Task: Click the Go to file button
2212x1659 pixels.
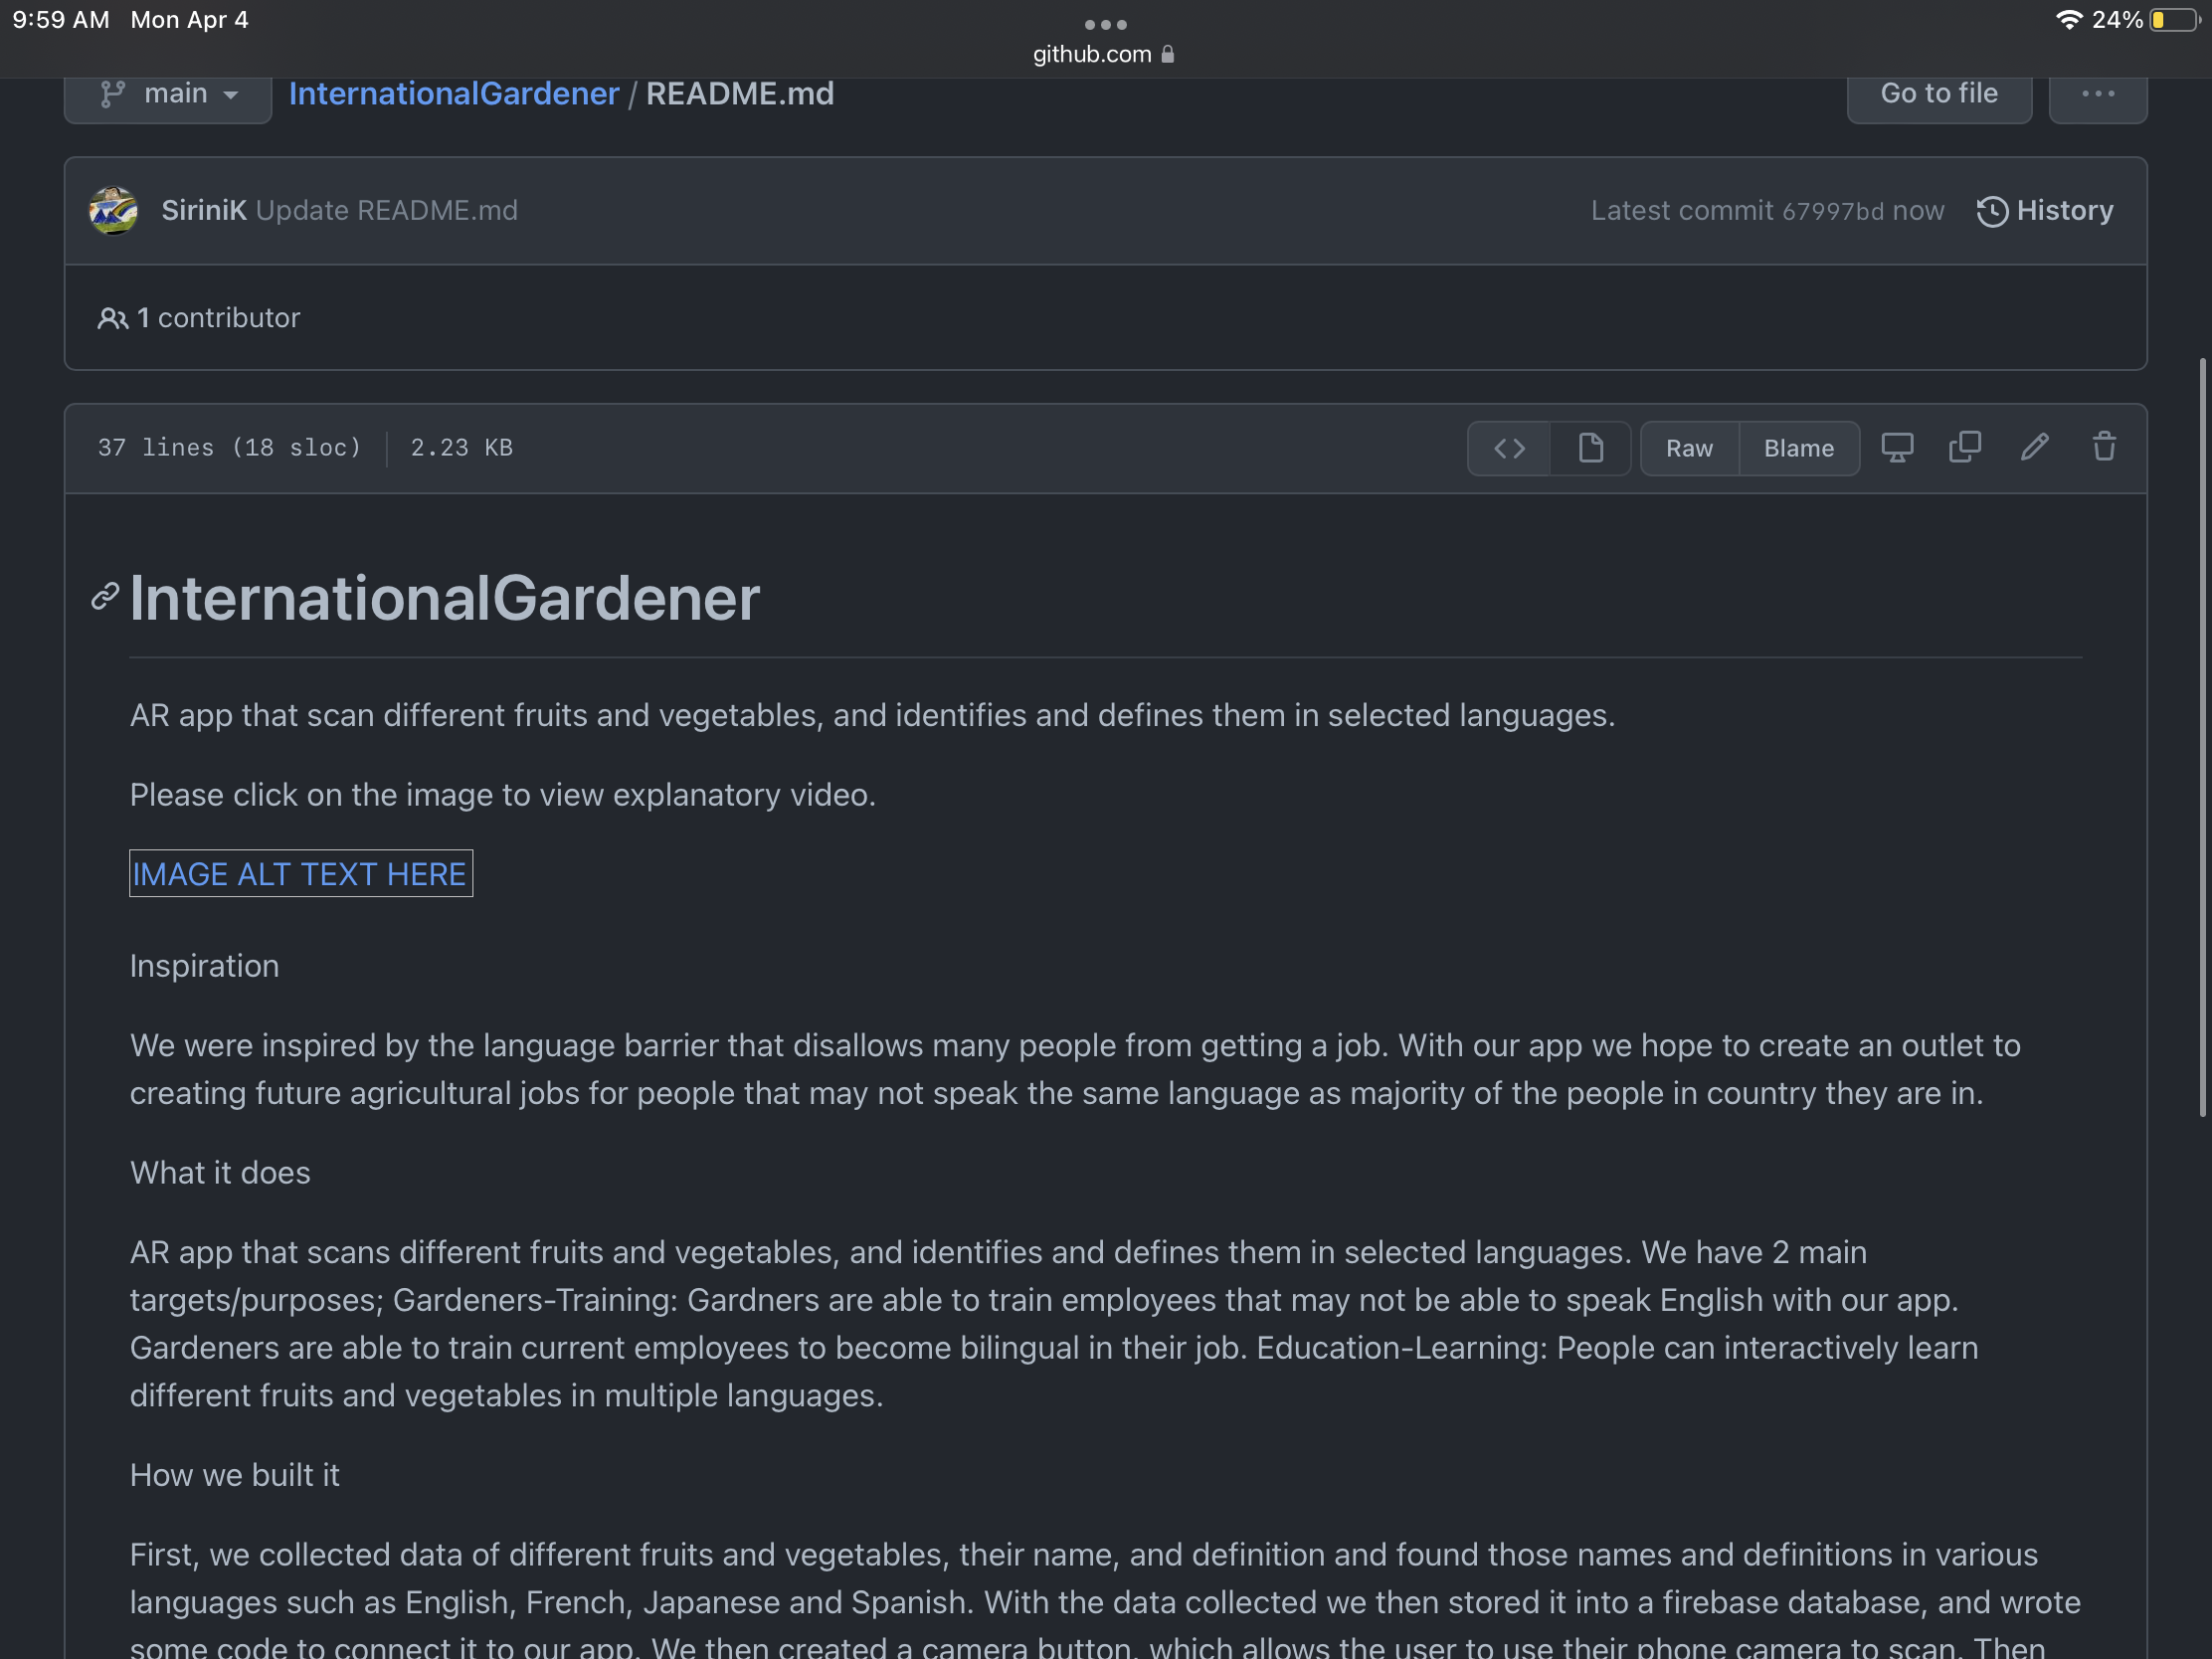Action: click(1938, 94)
